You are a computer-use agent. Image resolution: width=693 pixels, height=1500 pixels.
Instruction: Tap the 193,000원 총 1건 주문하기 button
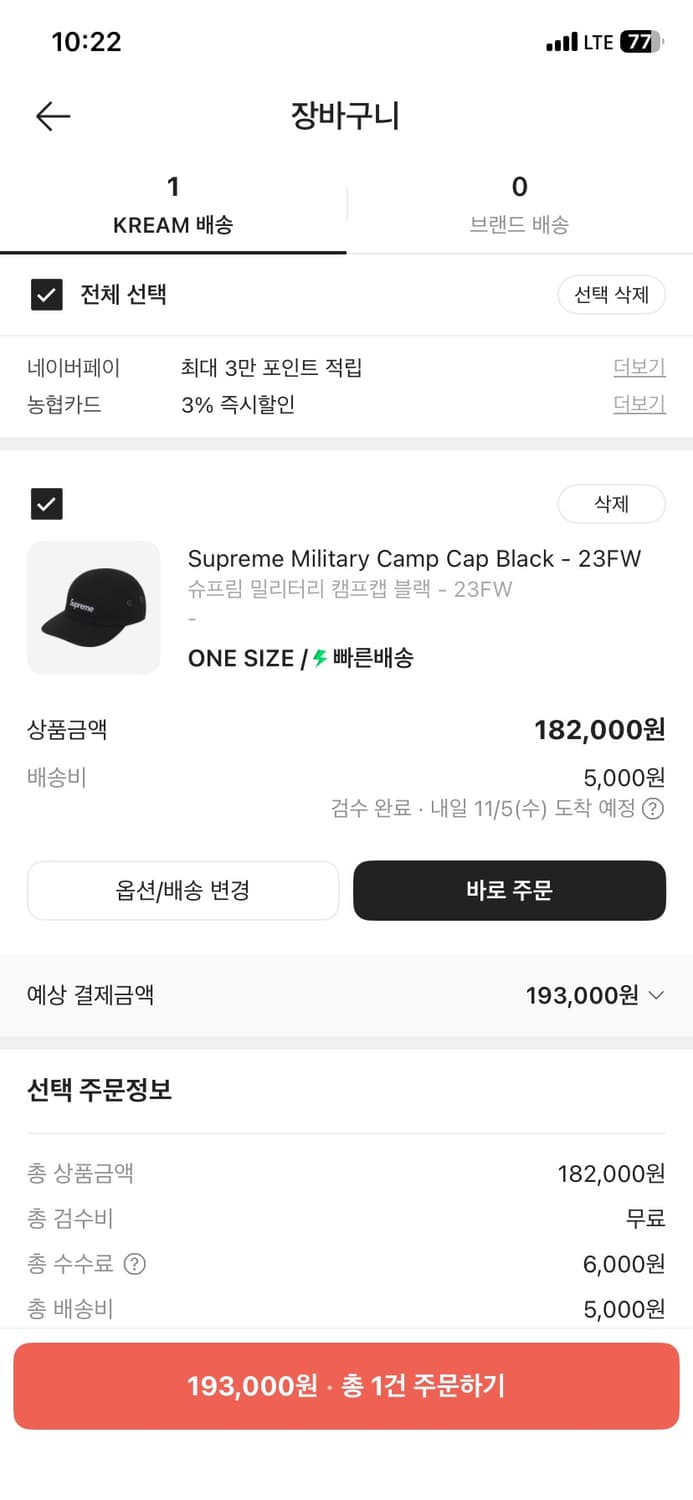[x=346, y=1385]
